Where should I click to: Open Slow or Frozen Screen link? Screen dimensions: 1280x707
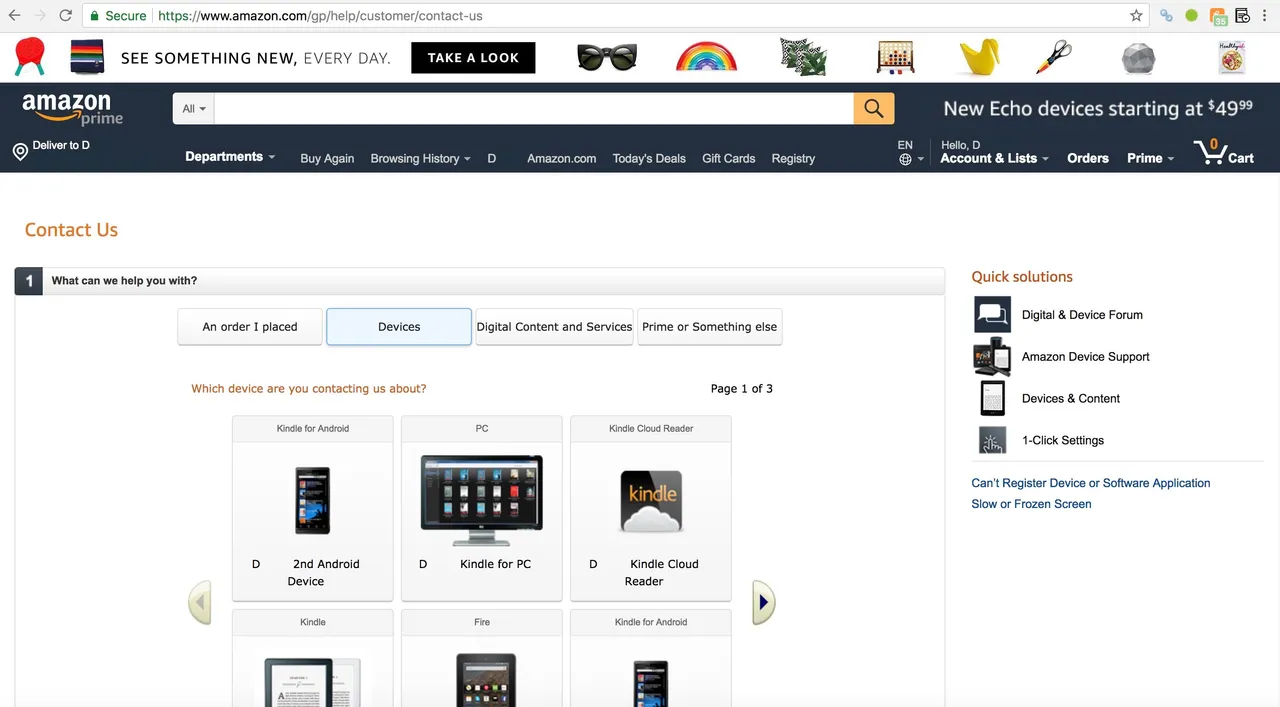point(1031,504)
